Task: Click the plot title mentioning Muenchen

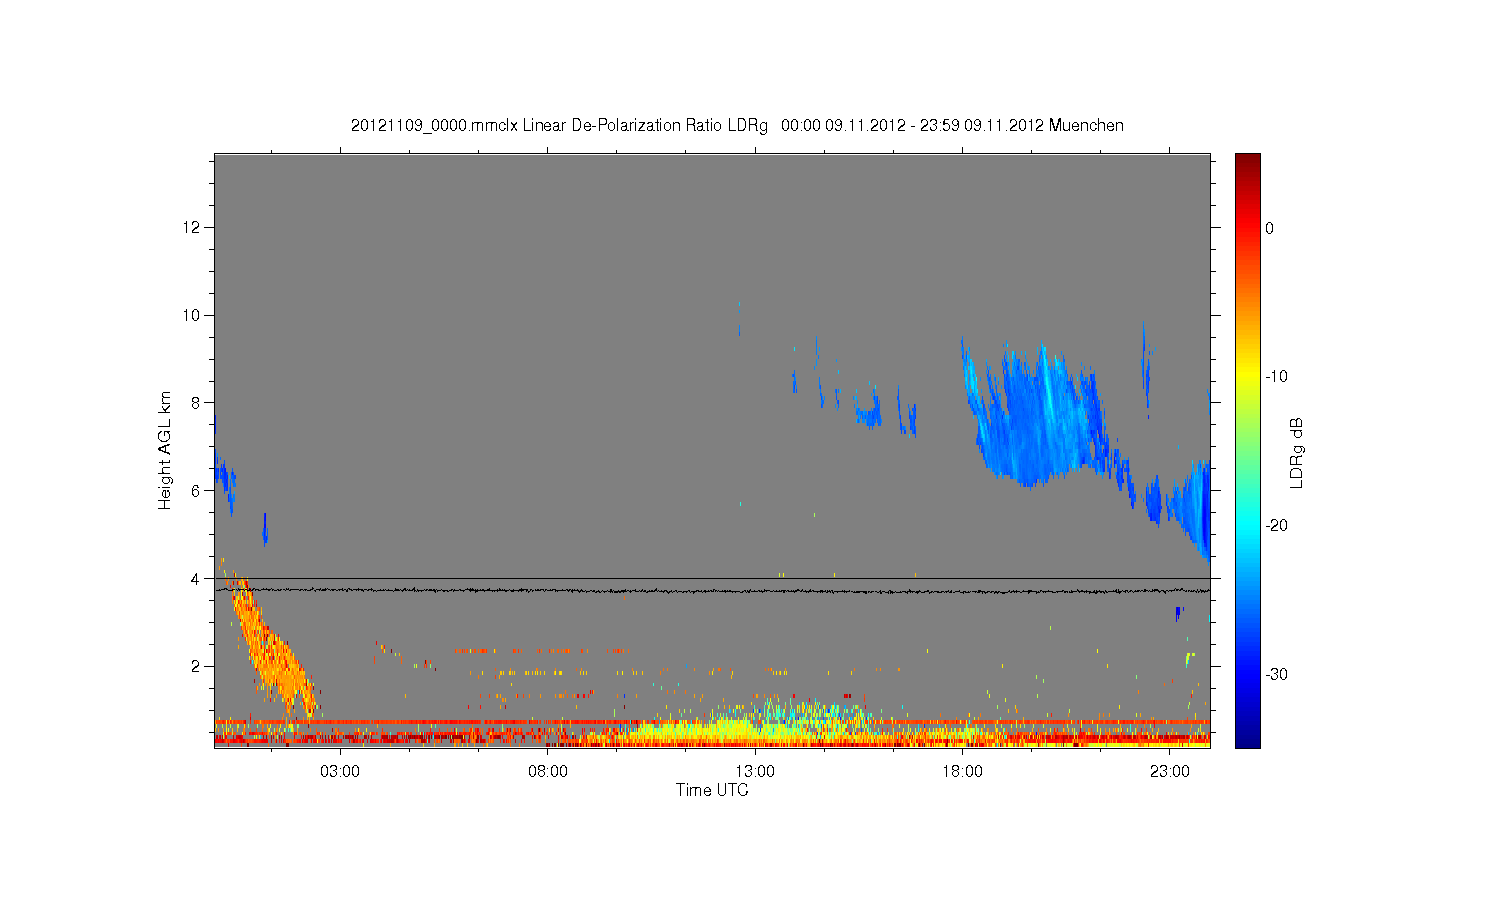Action: pyautogui.click(x=737, y=126)
